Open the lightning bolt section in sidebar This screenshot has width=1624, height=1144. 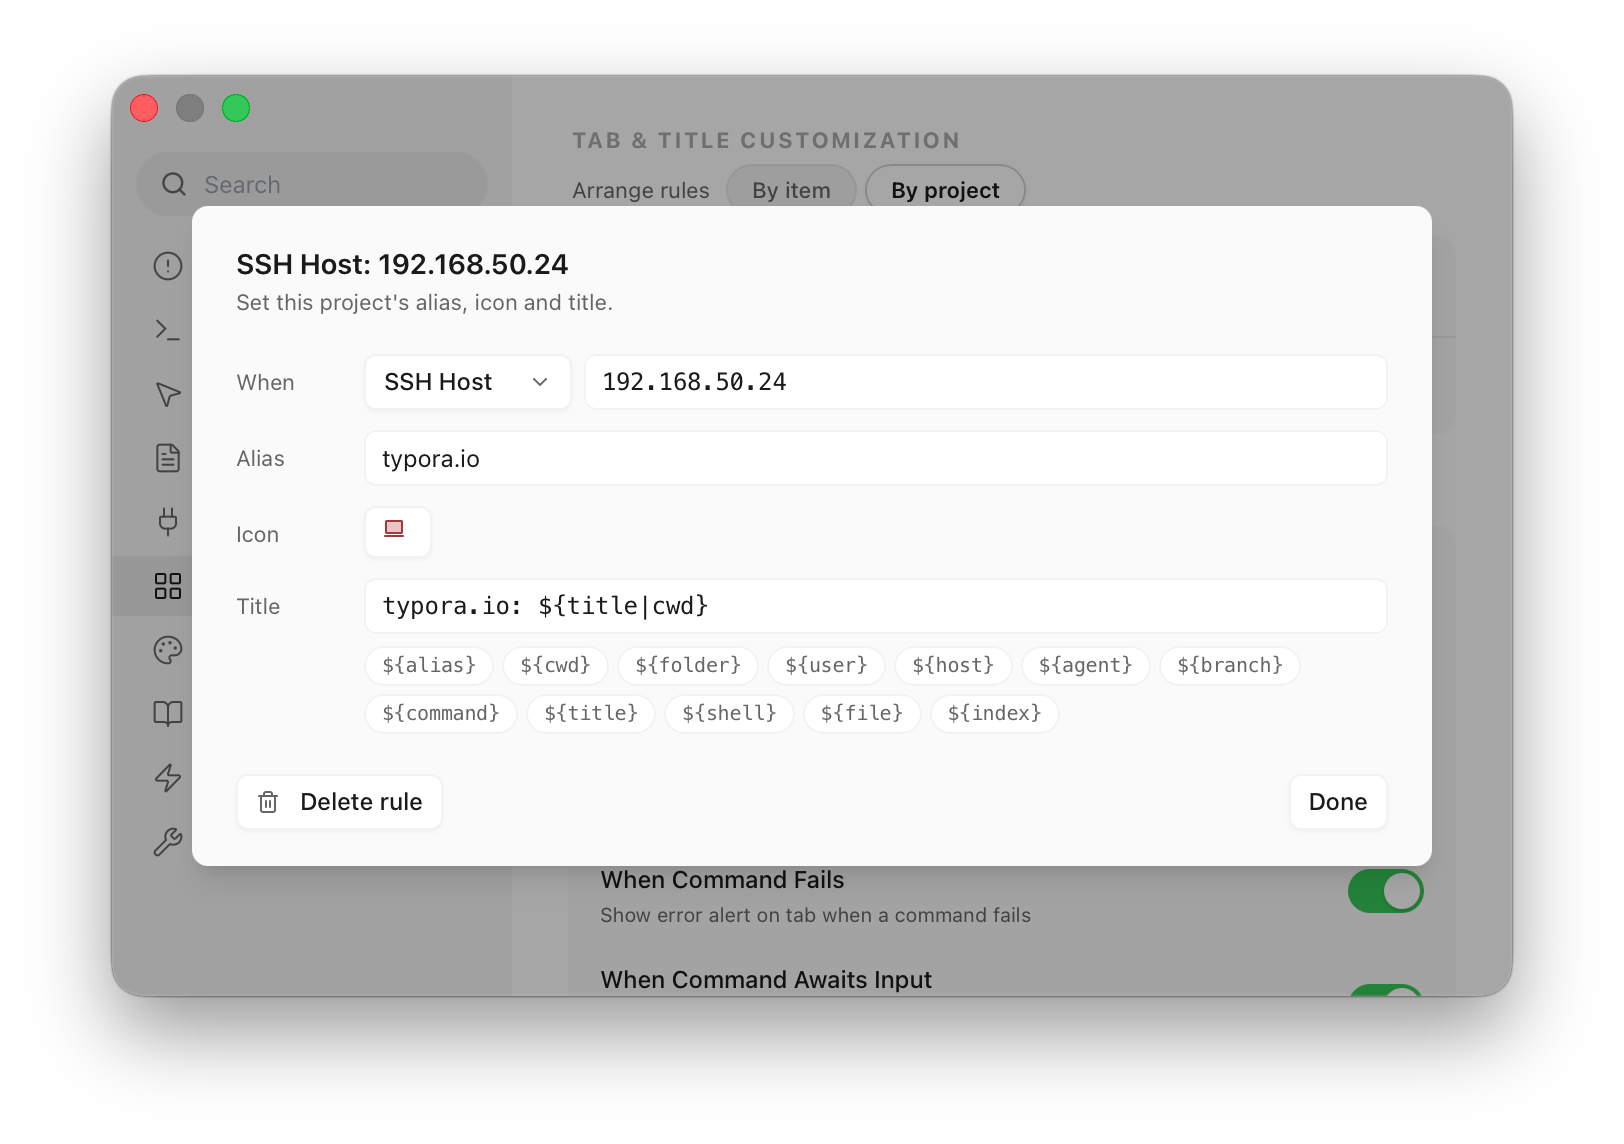click(x=168, y=778)
